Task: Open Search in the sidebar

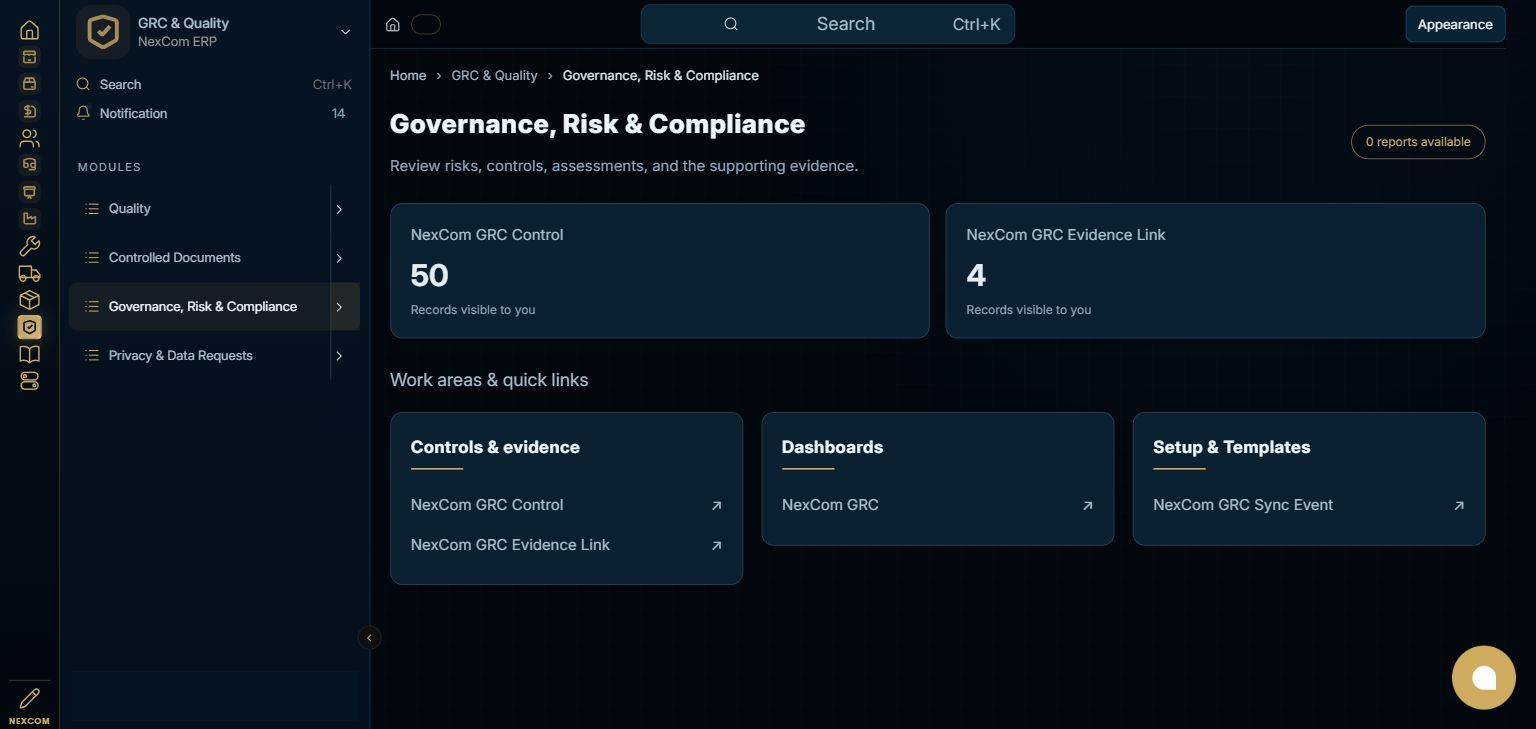Action: pos(215,85)
